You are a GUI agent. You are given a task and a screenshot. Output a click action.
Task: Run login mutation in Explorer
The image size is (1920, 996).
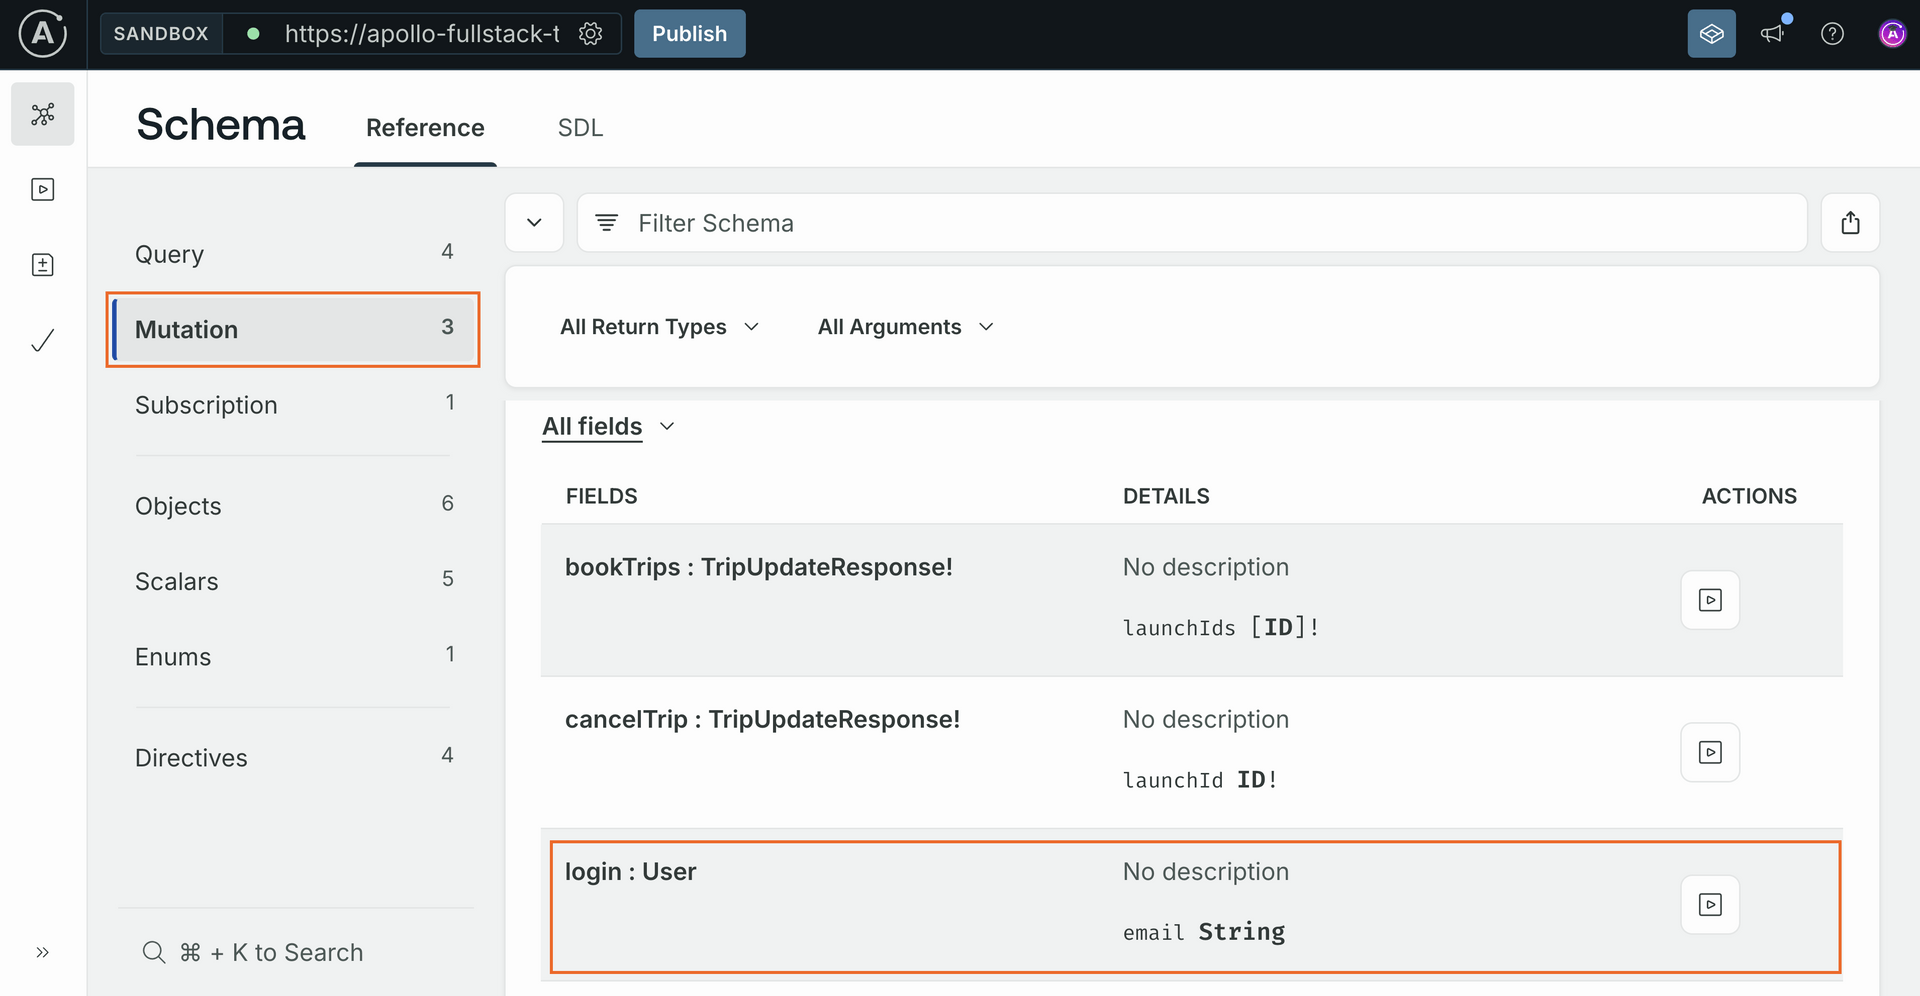pos(1710,905)
